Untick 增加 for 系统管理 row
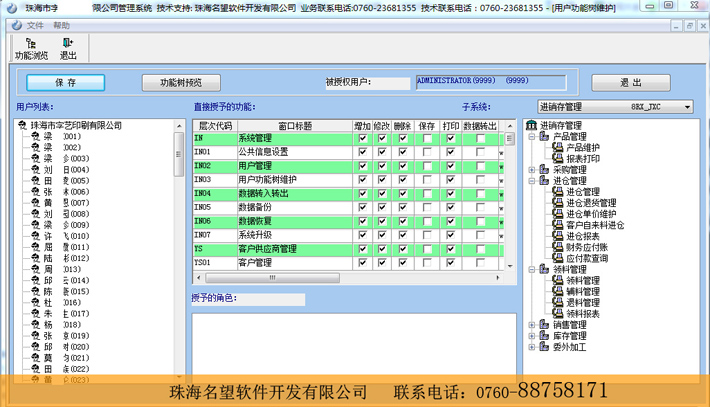The height and width of the screenshot is (407, 710). click(x=362, y=138)
